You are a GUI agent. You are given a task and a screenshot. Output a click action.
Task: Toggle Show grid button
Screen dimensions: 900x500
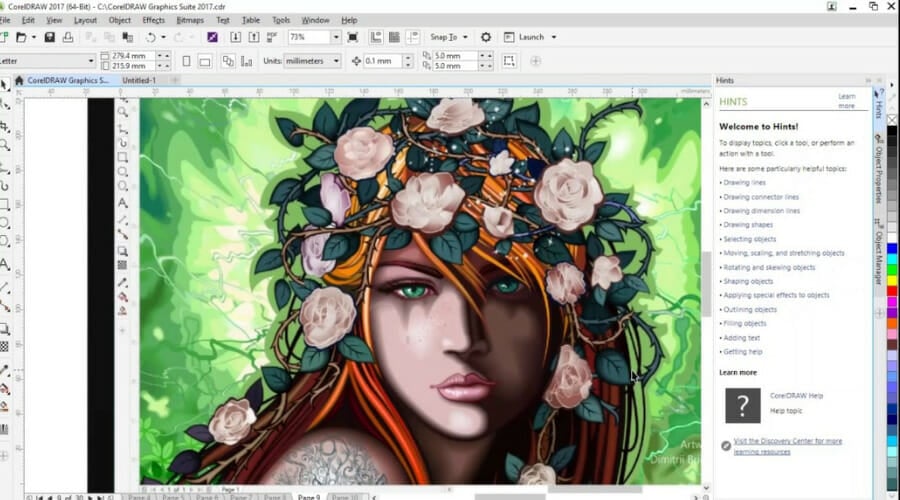394,37
